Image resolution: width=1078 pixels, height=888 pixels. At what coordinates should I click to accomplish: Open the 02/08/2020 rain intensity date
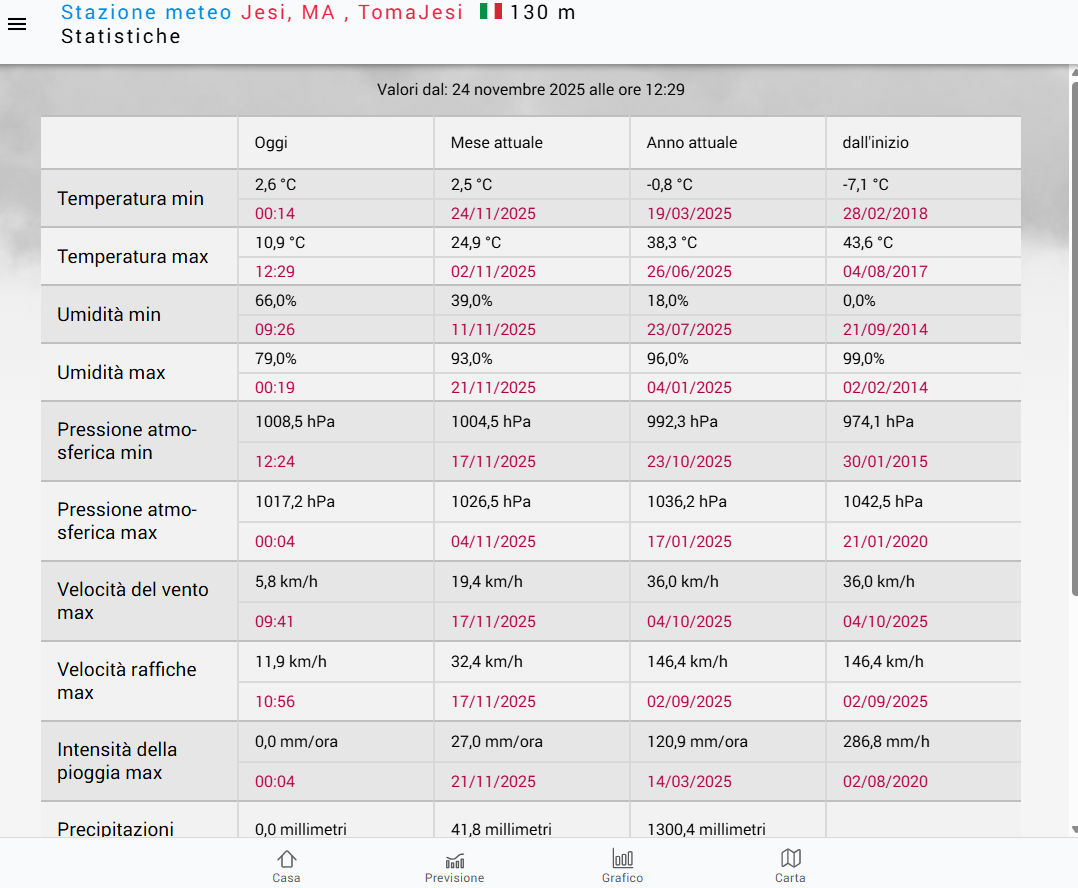[885, 781]
